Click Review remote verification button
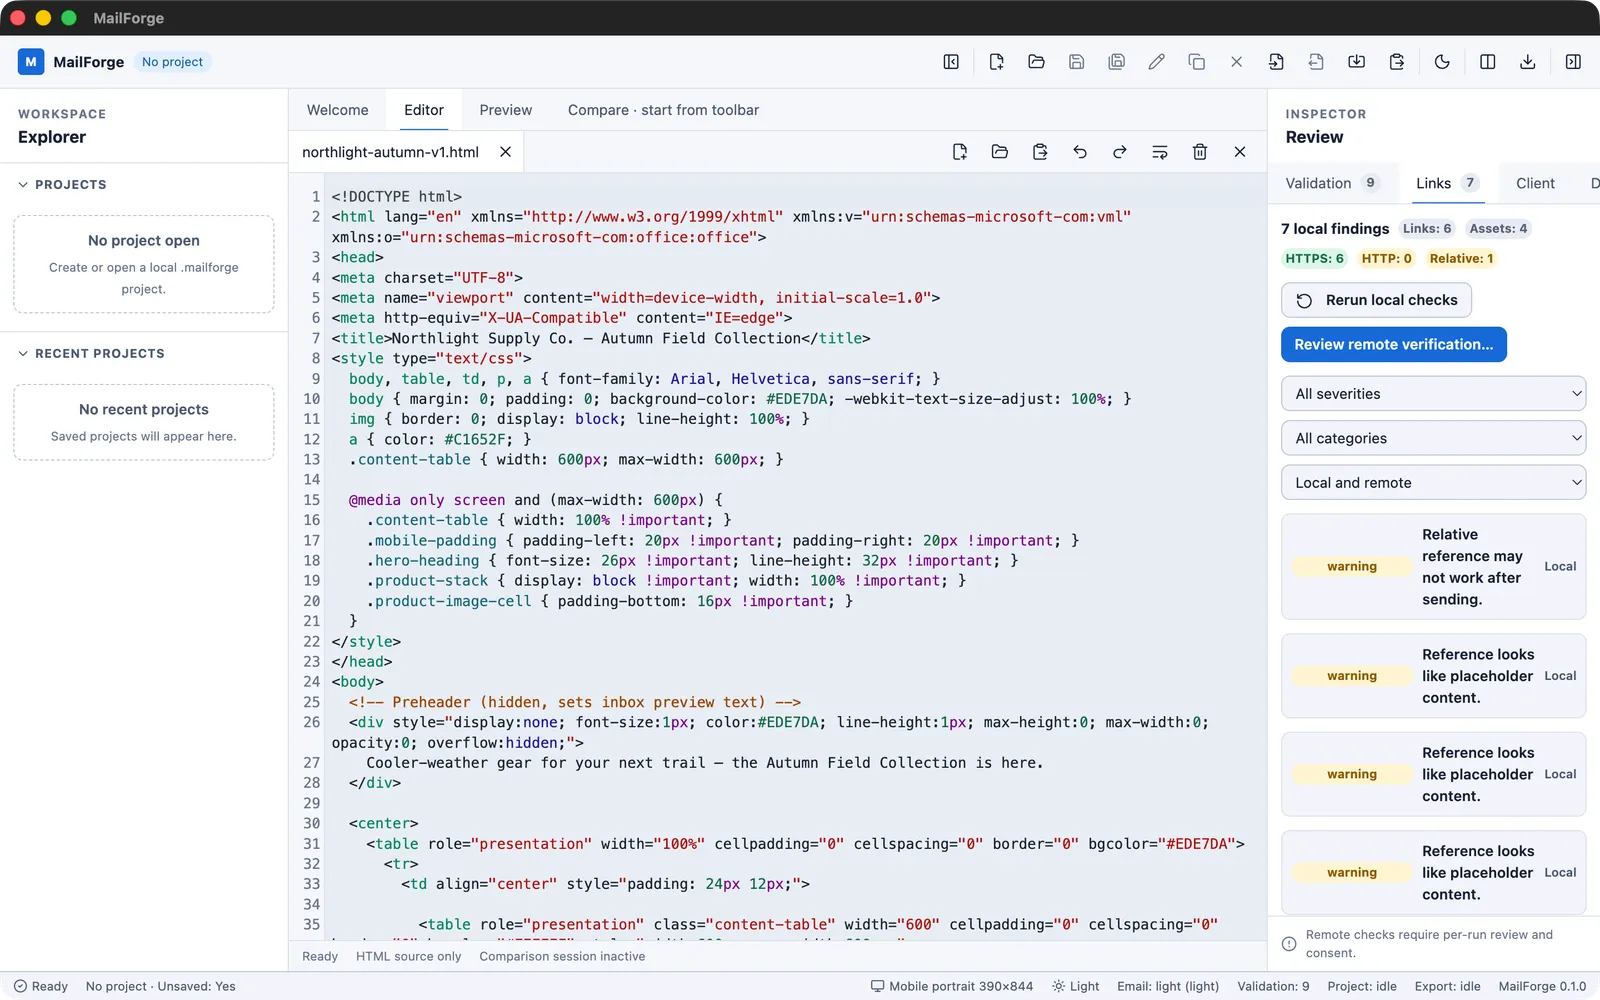This screenshot has width=1600, height=1000. point(1393,344)
